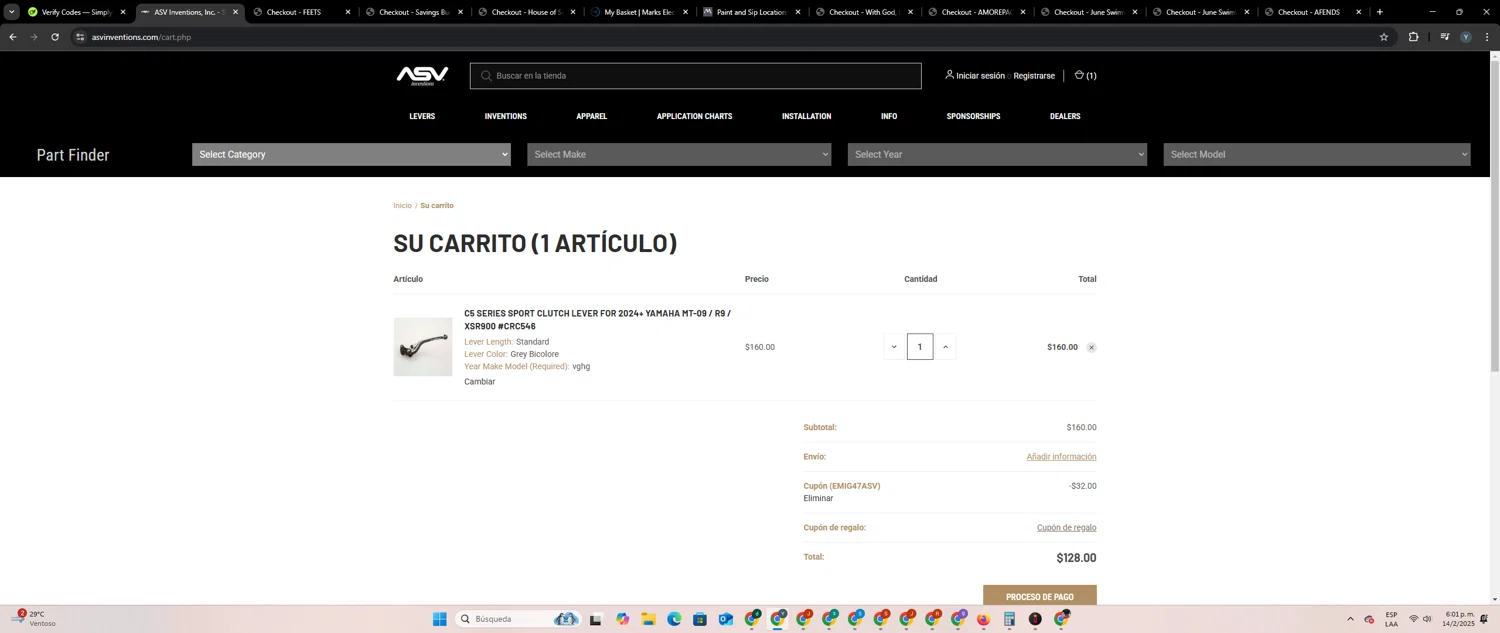Open the Select Make dropdown

(x=679, y=154)
